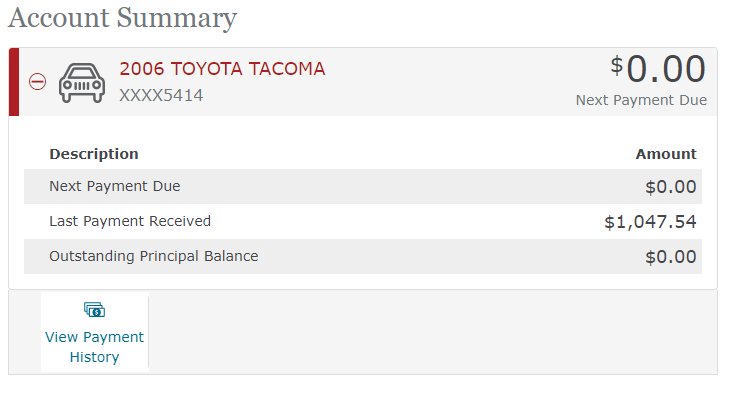Click the red bar on the account header
This screenshot has height=409, width=741.
point(14,82)
